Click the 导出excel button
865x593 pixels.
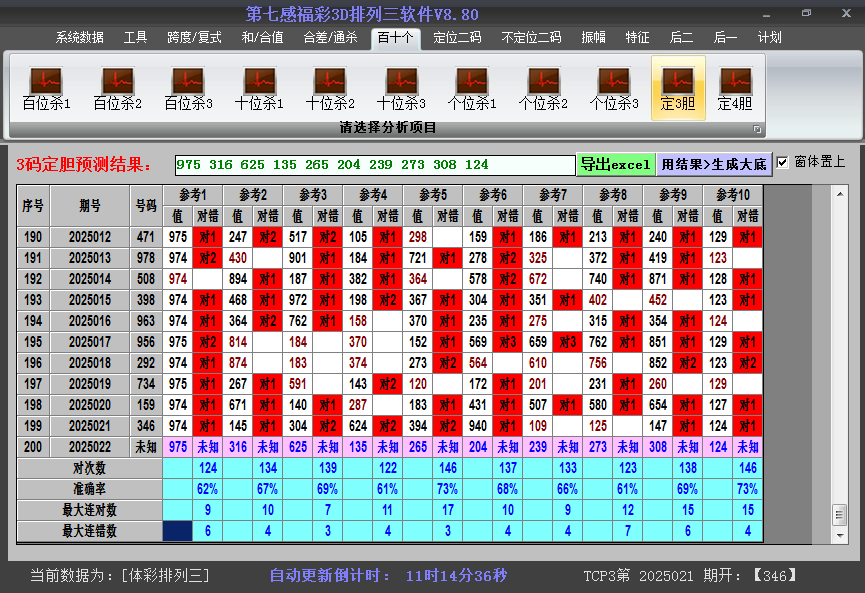coord(616,164)
